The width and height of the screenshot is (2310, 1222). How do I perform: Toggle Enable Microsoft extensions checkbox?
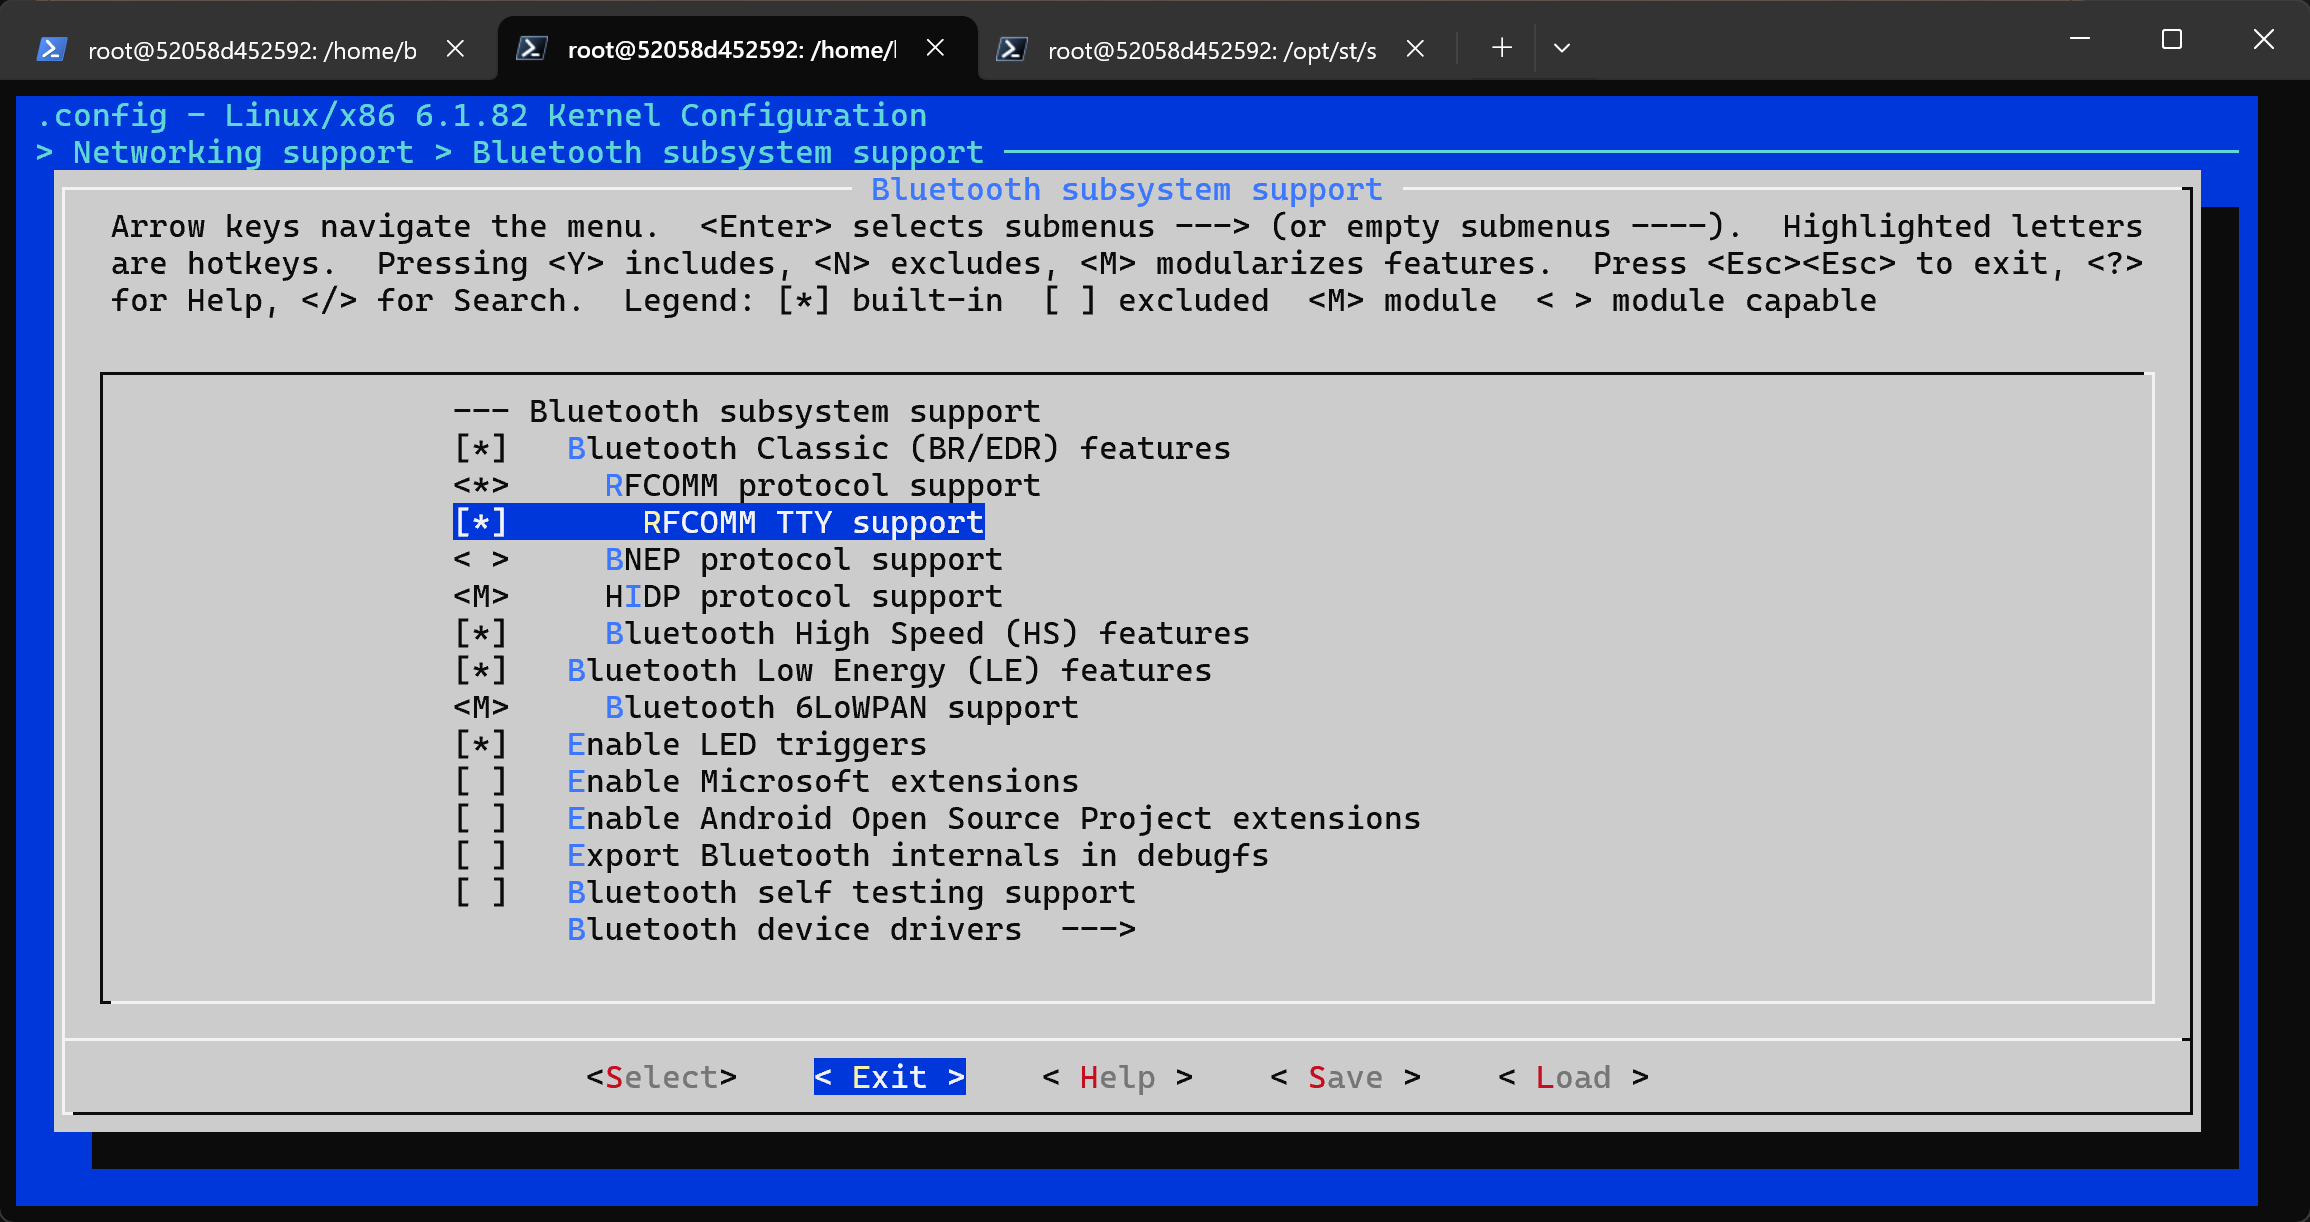[x=481, y=781]
